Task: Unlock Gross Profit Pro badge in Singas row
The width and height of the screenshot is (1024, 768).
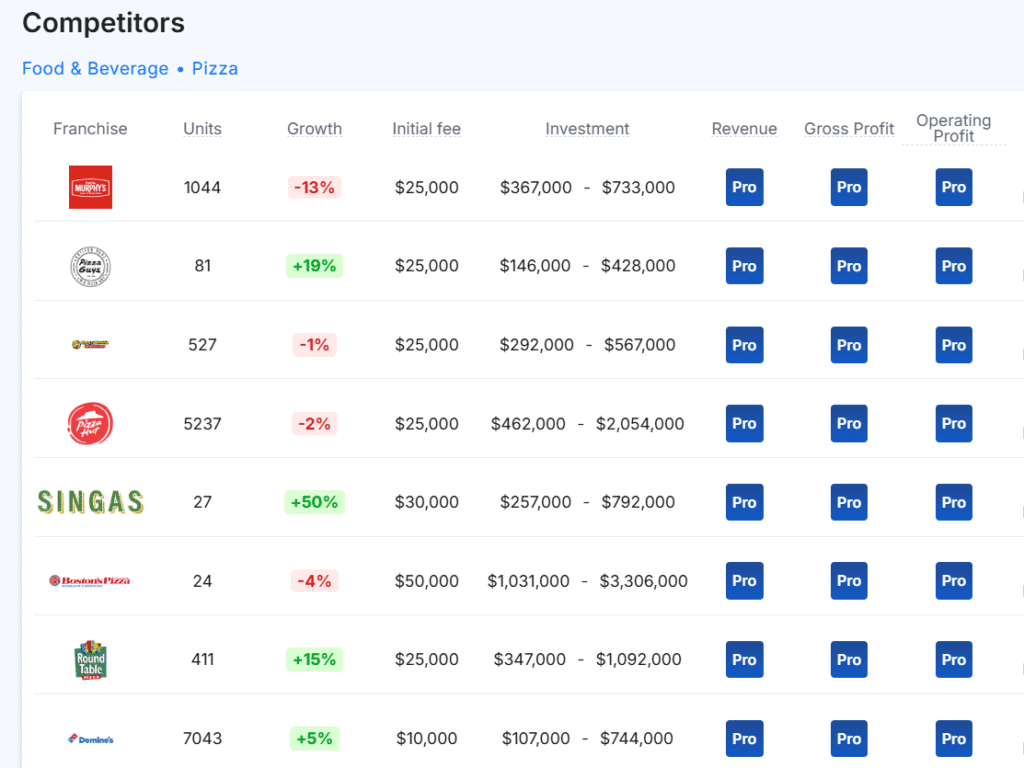Action: point(849,502)
